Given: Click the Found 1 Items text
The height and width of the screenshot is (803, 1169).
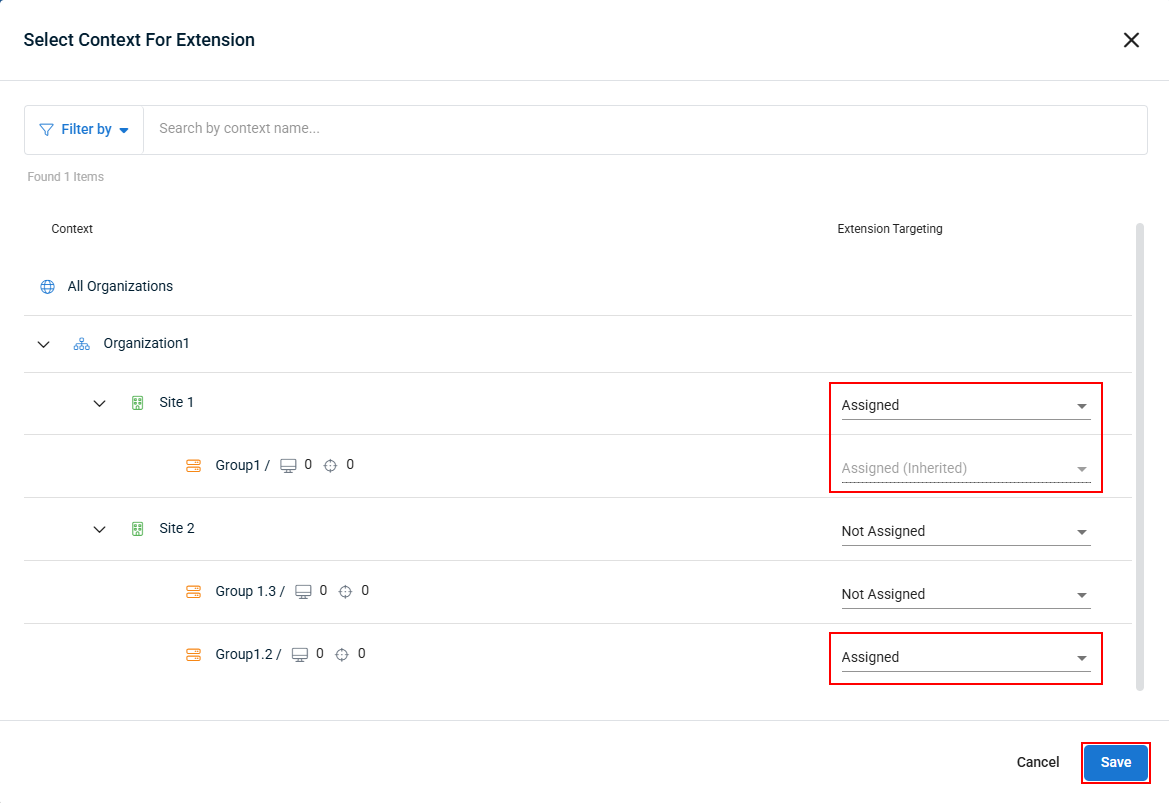Looking at the screenshot, I should (66, 177).
